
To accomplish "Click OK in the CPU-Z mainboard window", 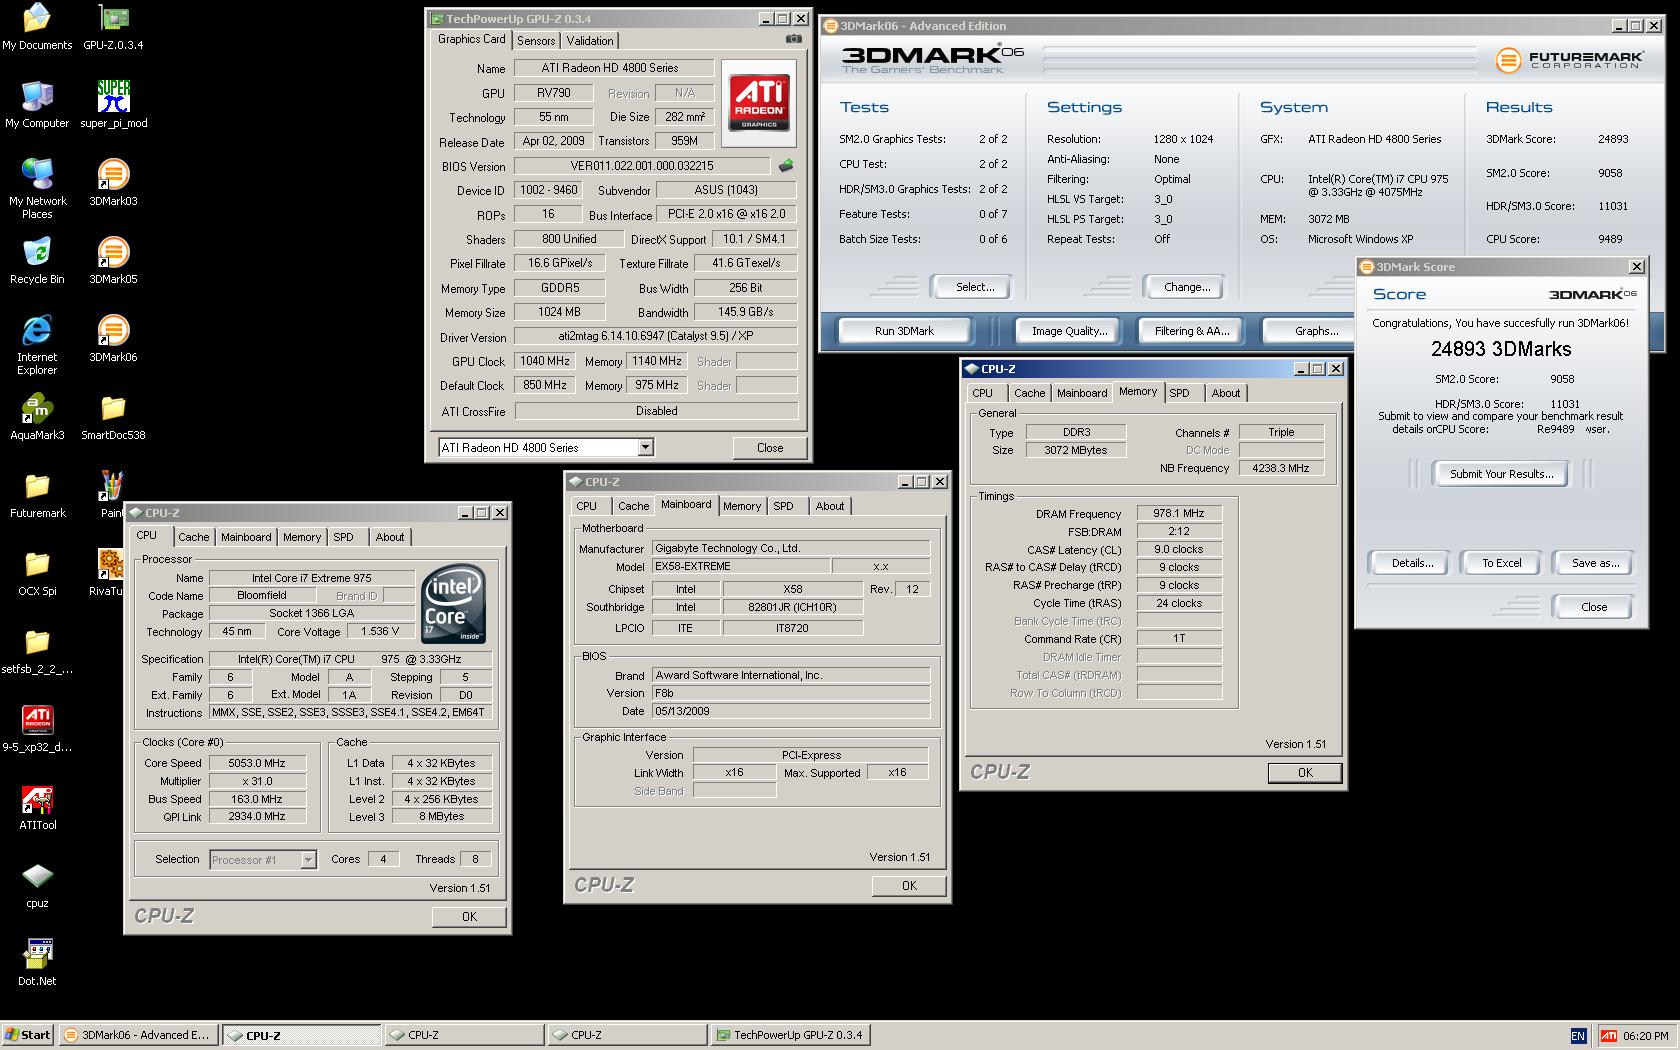I will 909,886.
